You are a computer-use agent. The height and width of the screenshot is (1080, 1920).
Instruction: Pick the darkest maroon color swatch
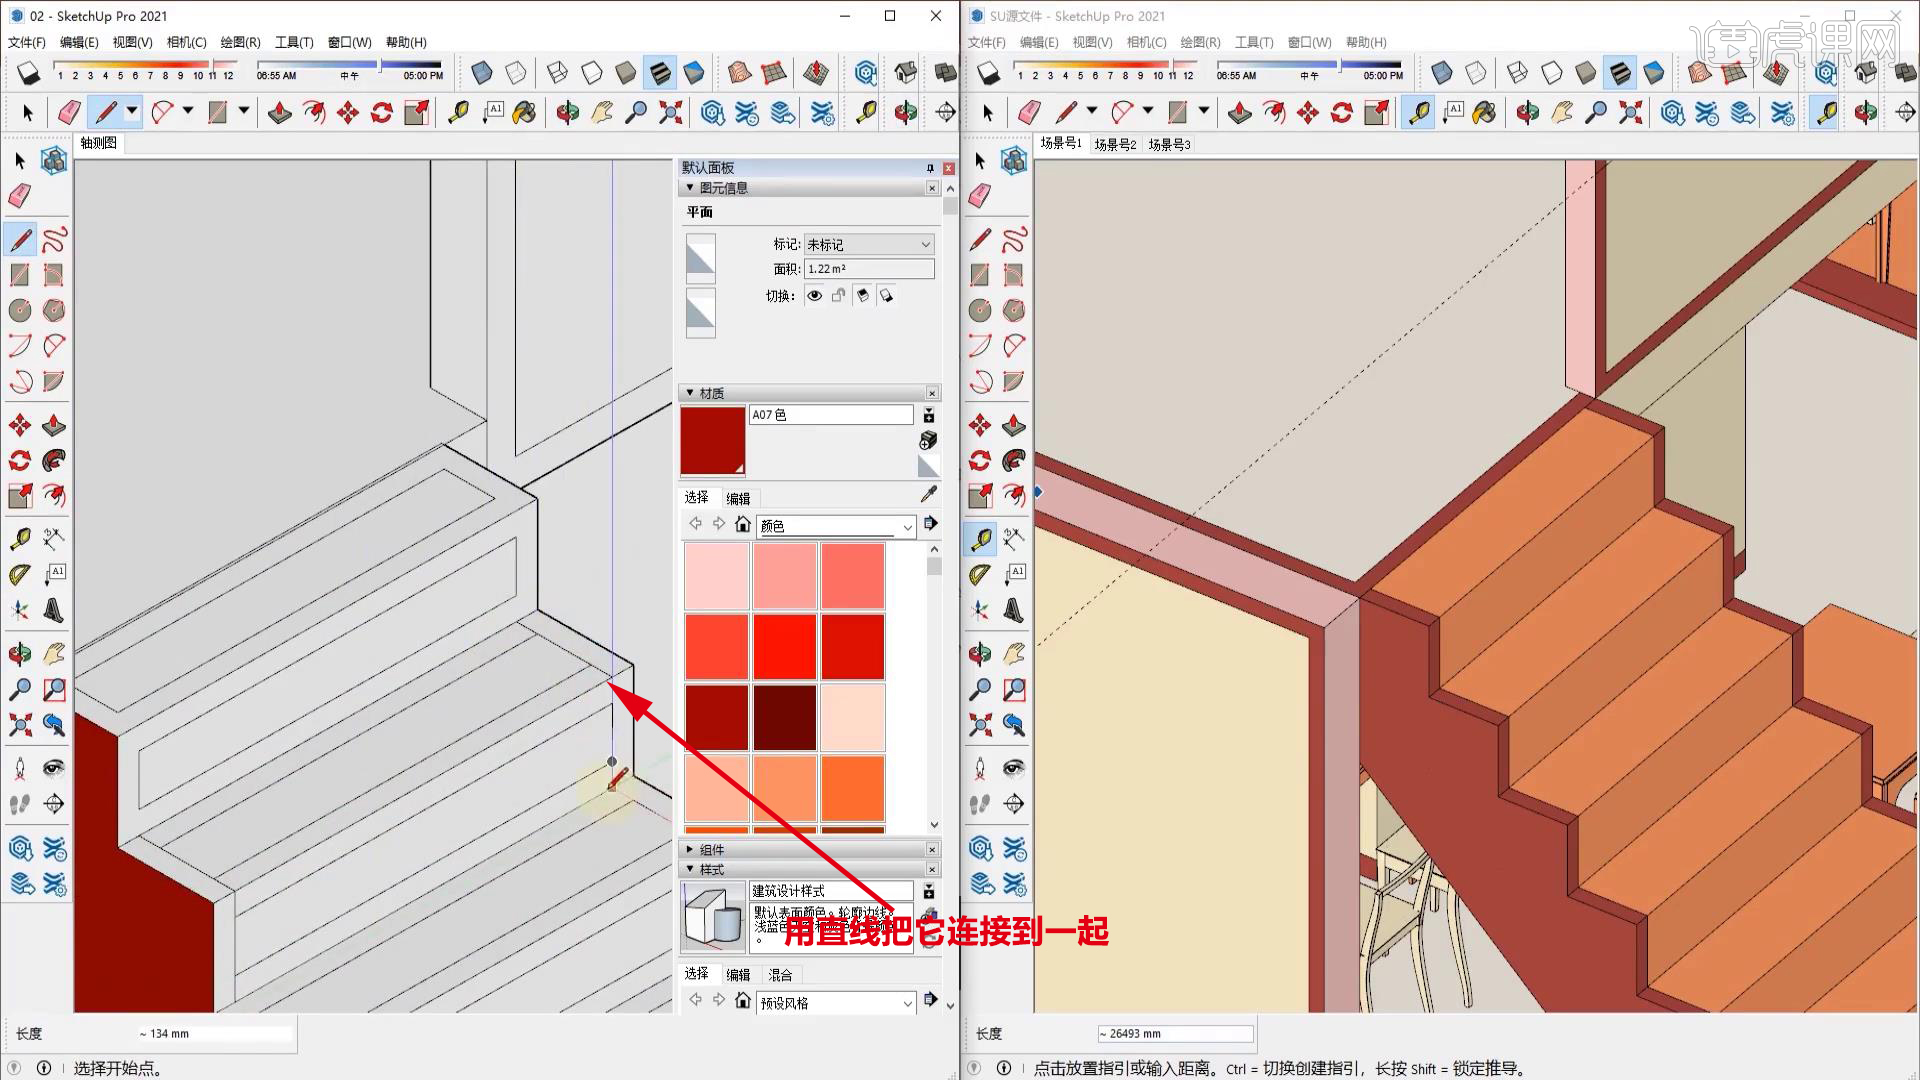coord(785,717)
